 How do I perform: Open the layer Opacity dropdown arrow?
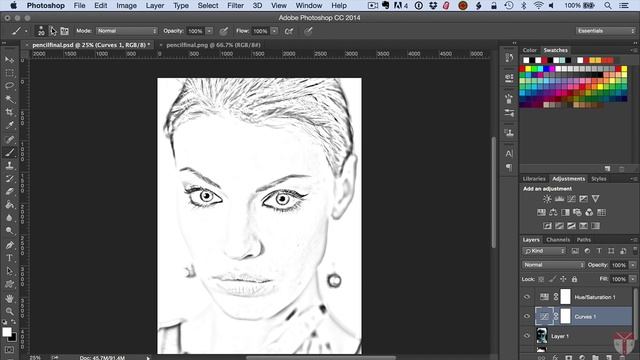[633, 265]
